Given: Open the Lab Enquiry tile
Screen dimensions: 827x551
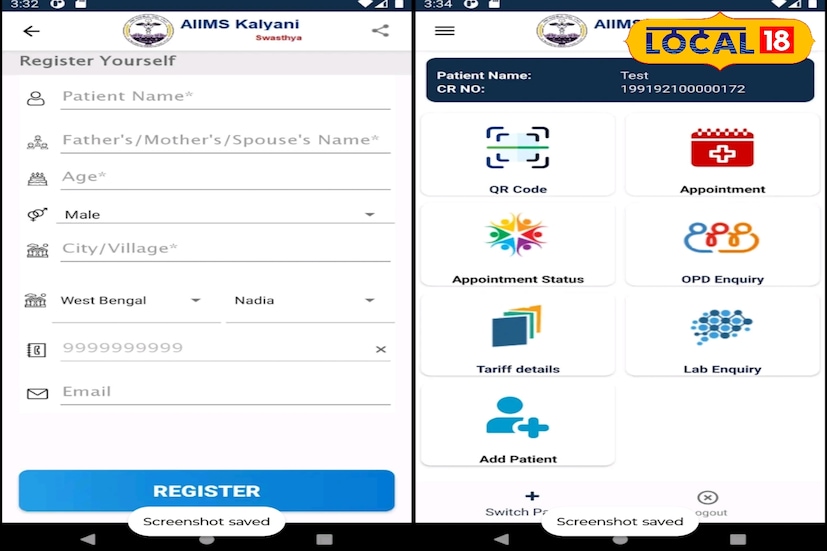Looking at the screenshot, I should coord(722,335).
